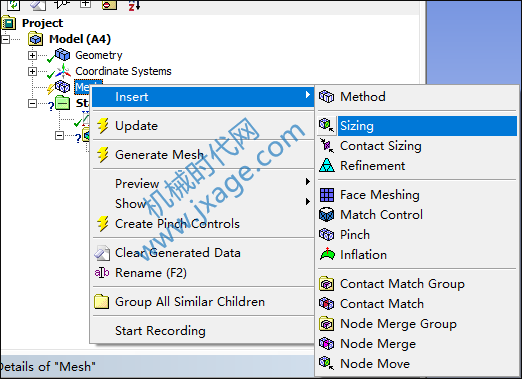The height and width of the screenshot is (379, 522).
Task: Click the Refinement triangle icon
Action: [x=327, y=166]
